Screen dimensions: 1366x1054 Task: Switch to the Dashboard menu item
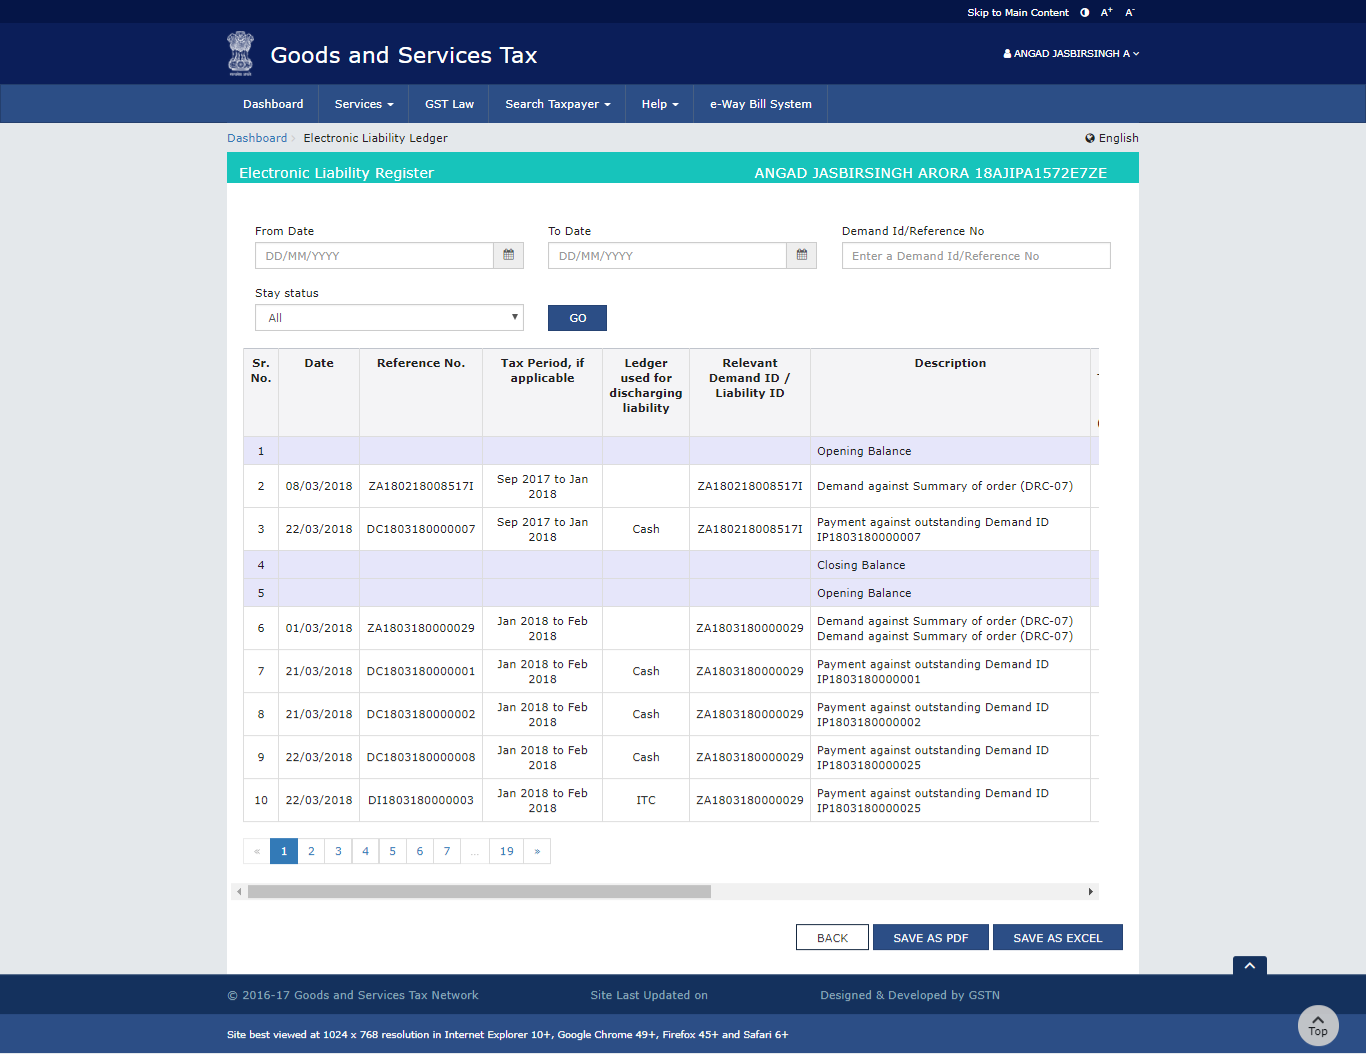272,103
